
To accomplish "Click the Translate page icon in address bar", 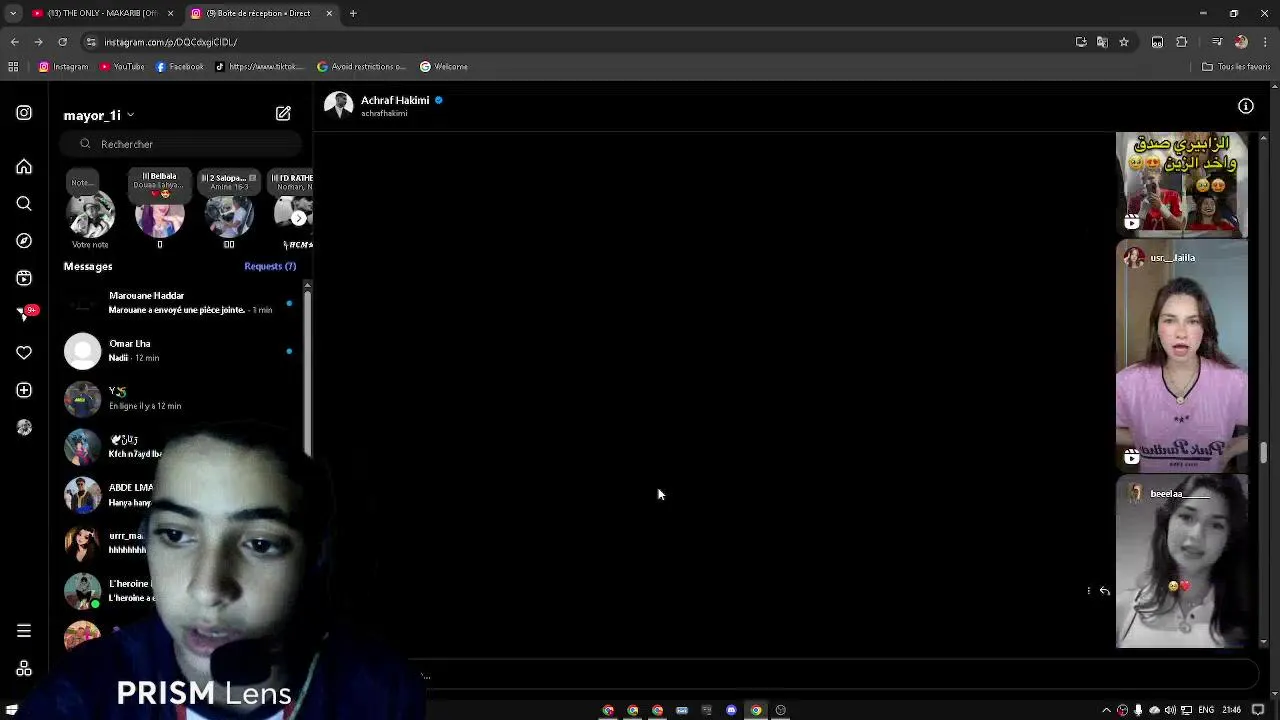I will (x=1102, y=42).
